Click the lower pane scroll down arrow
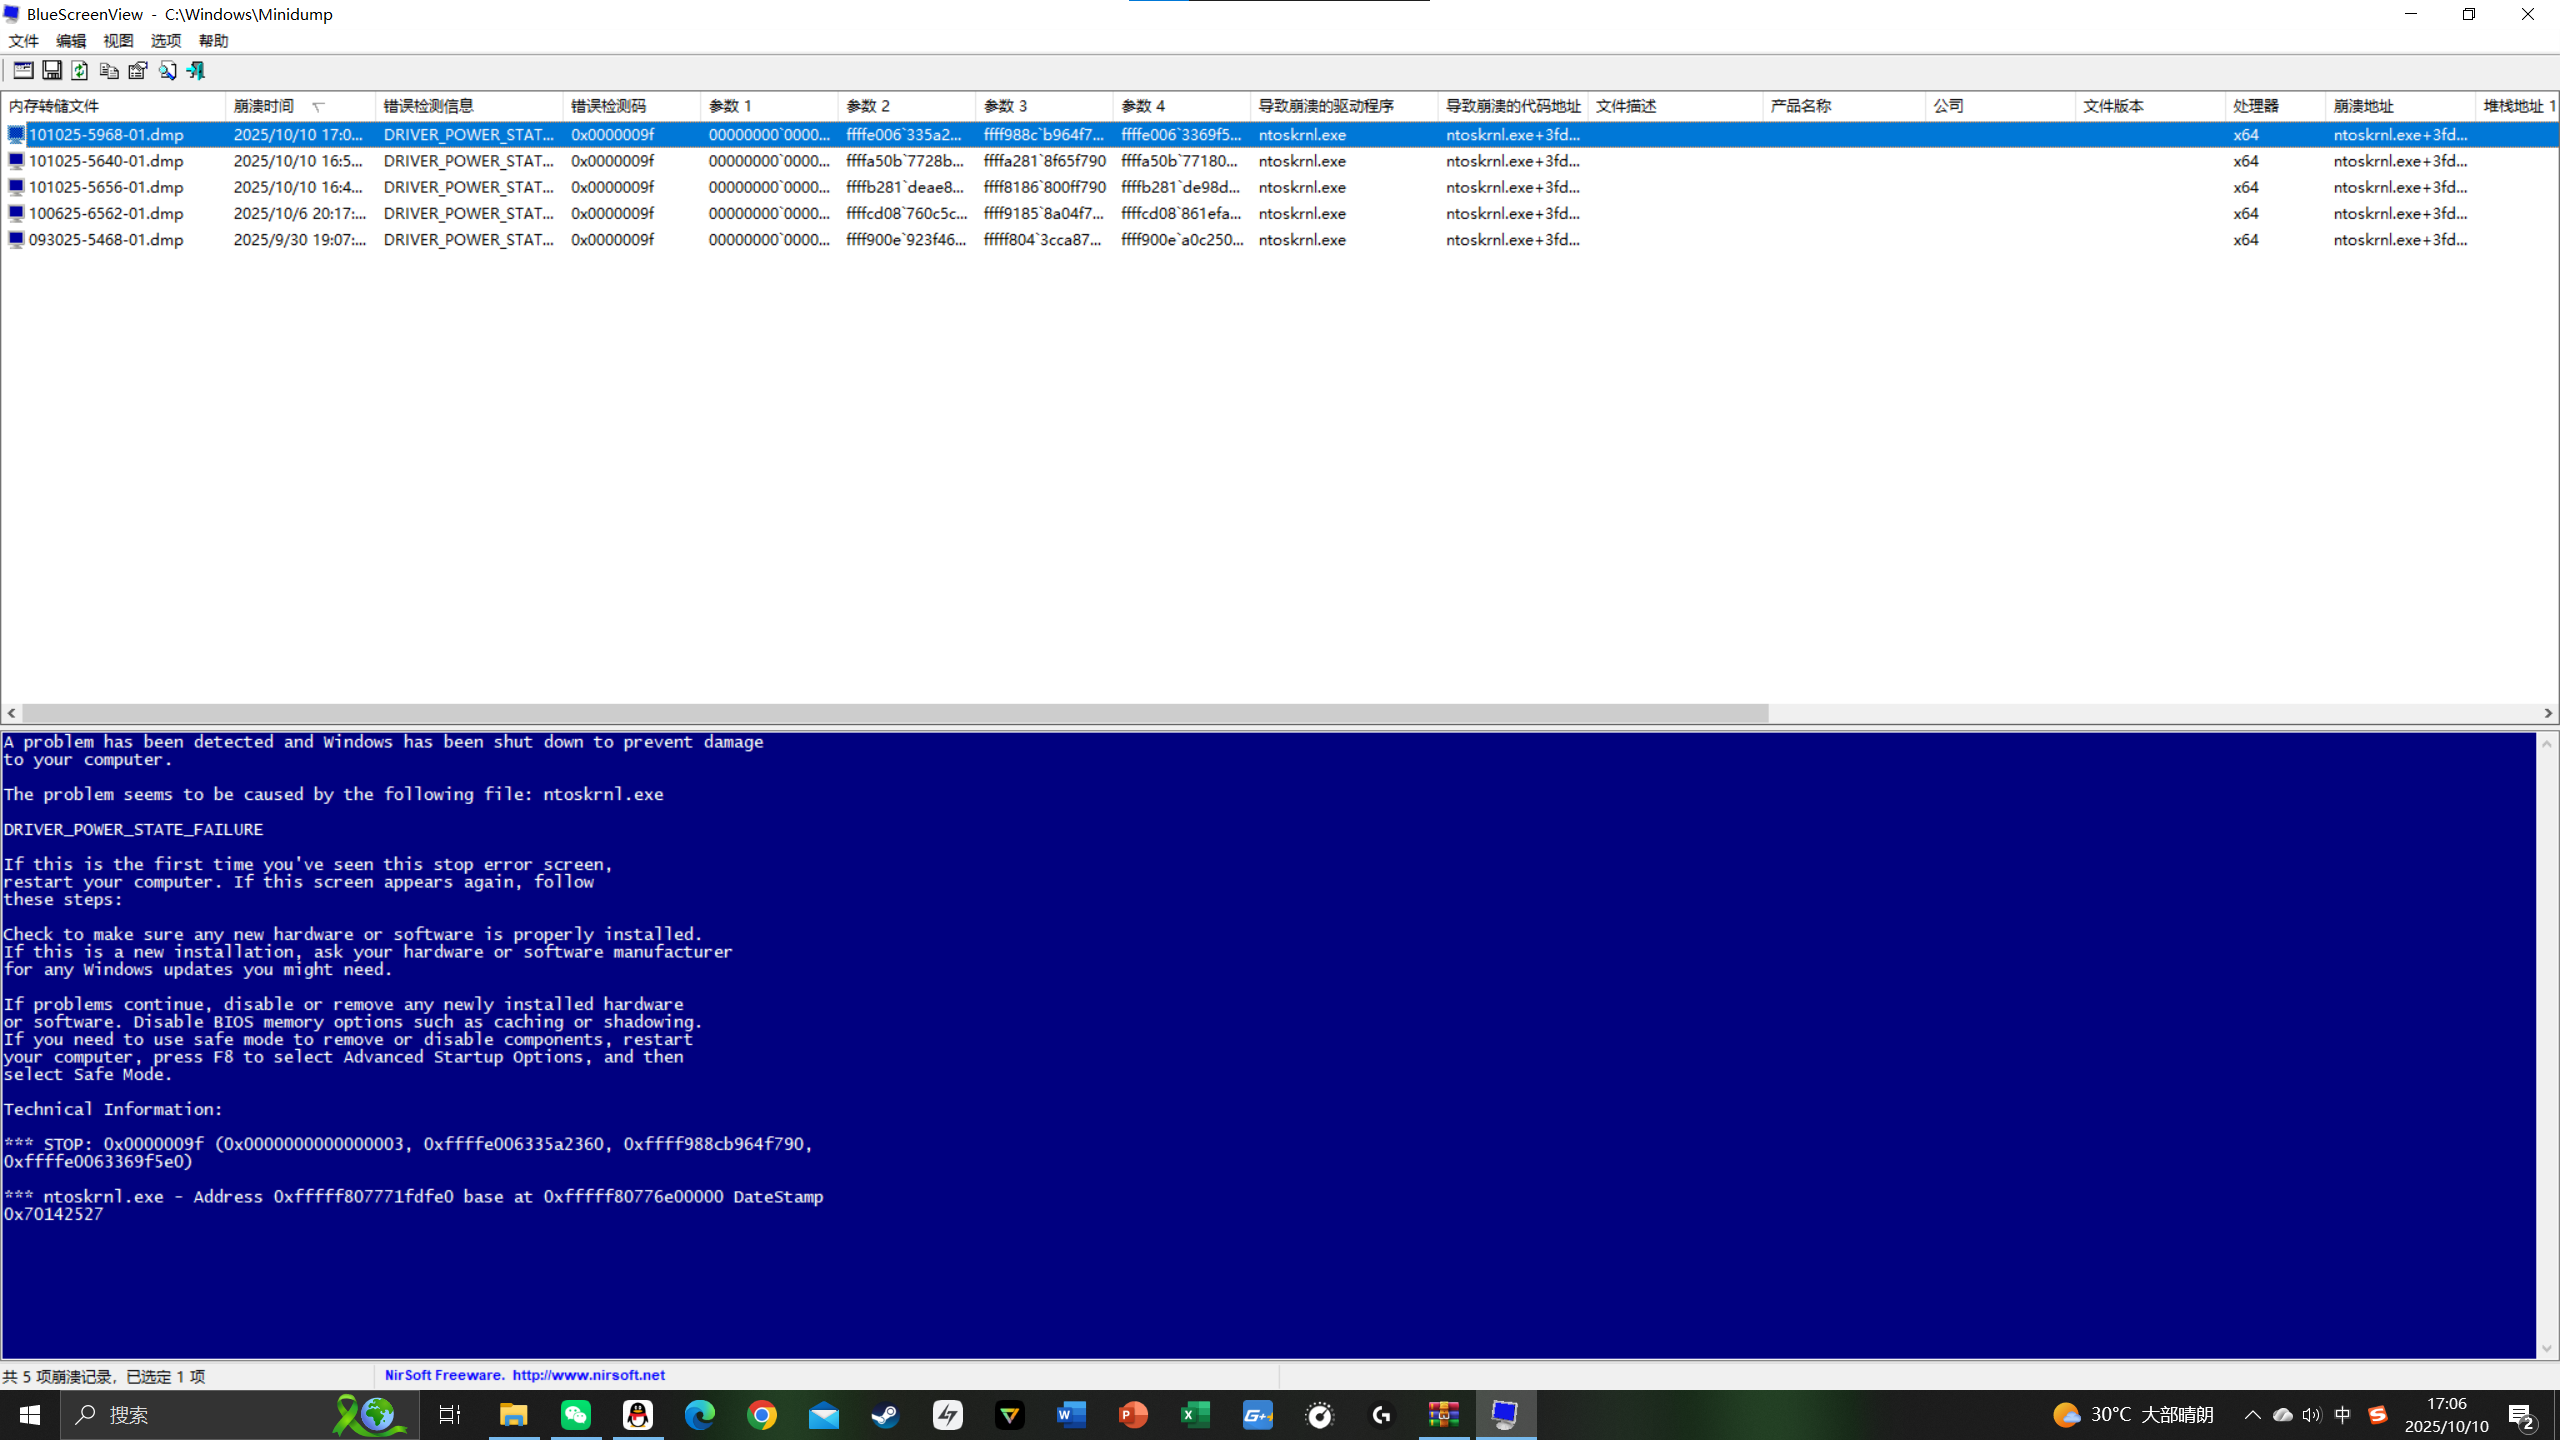This screenshot has height=1440, width=2560. pyautogui.click(x=2547, y=1349)
